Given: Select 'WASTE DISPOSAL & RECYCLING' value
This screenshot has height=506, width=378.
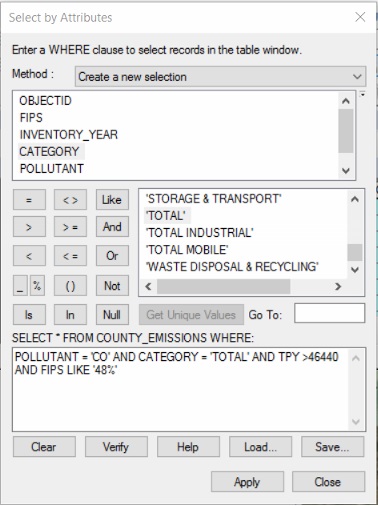Looking at the screenshot, I should pyautogui.click(x=232, y=267).
